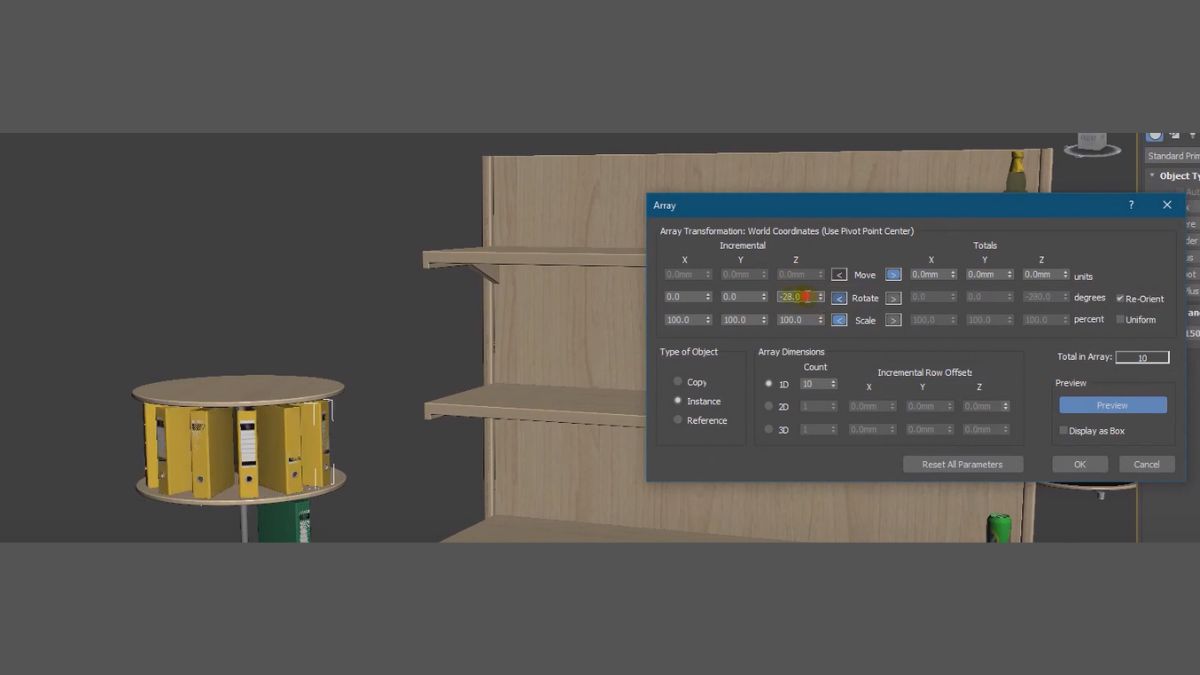Select the Copy object type radio button
This screenshot has height=675, width=1200.
[x=678, y=381]
